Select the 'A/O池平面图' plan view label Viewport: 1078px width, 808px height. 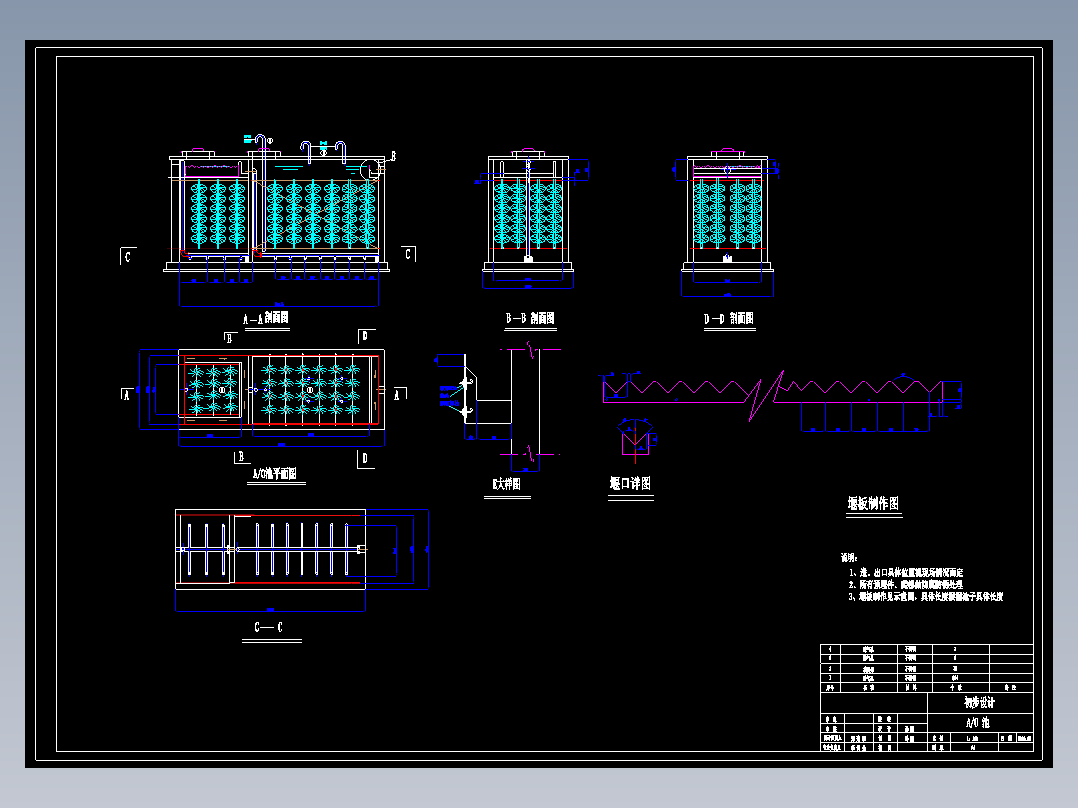(x=275, y=474)
